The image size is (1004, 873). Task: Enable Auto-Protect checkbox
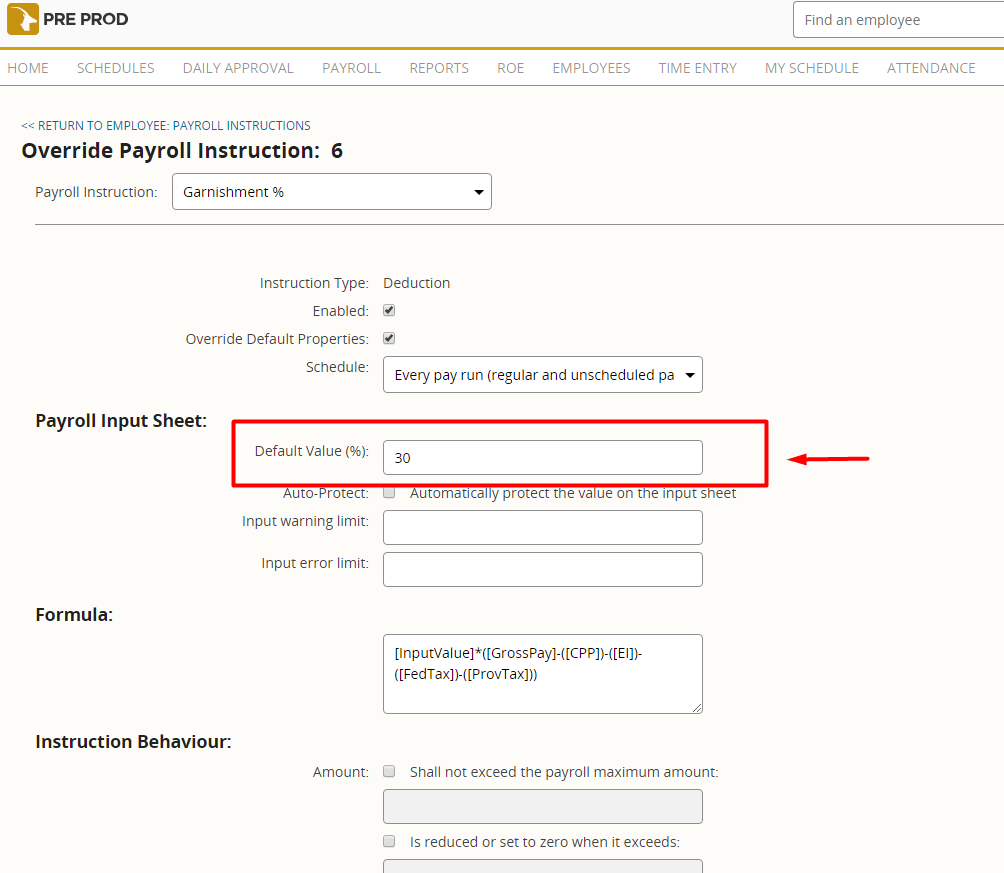coord(389,493)
